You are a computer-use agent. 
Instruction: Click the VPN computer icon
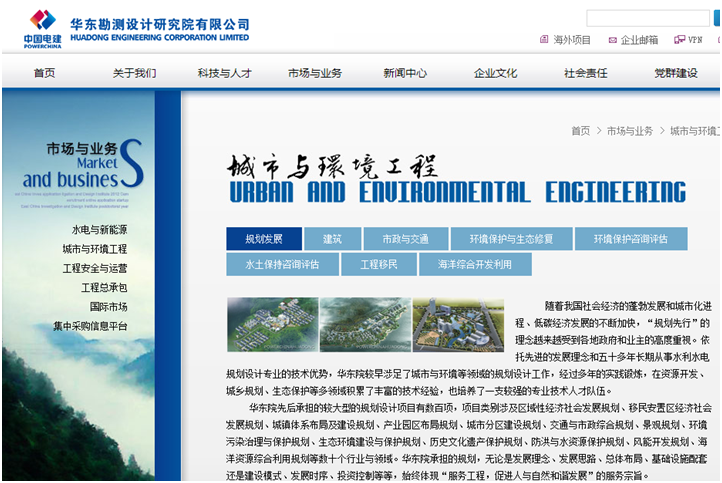click(x=677, y=40)
